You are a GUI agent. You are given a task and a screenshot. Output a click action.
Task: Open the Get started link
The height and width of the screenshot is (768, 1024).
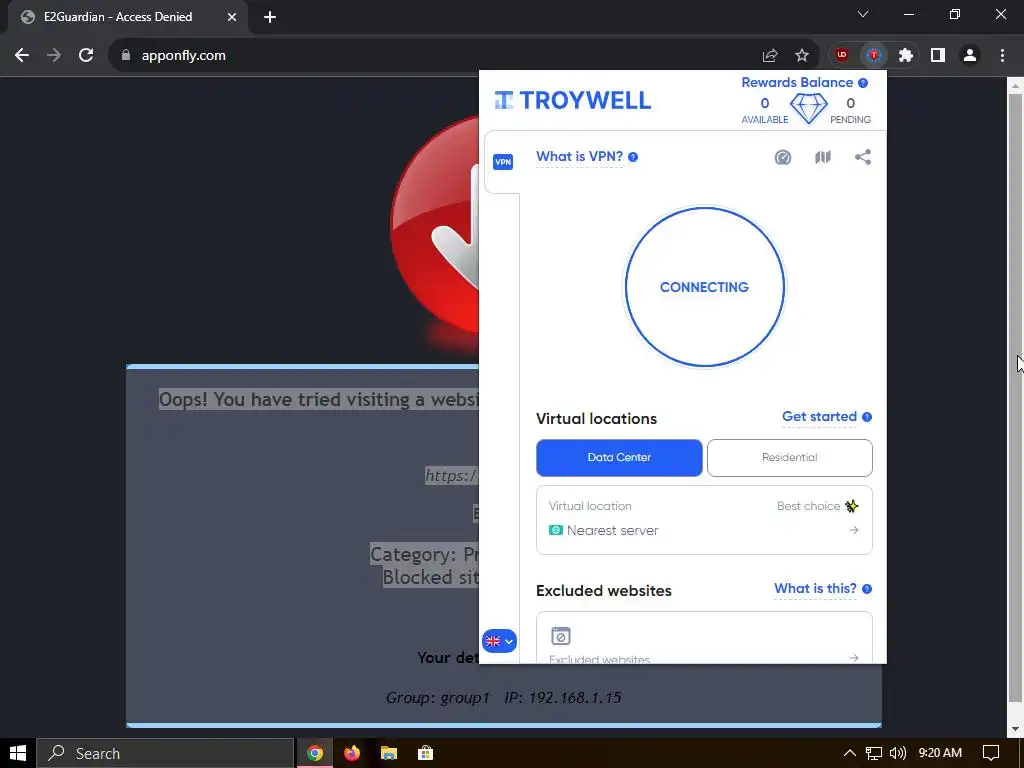(819, 417)
